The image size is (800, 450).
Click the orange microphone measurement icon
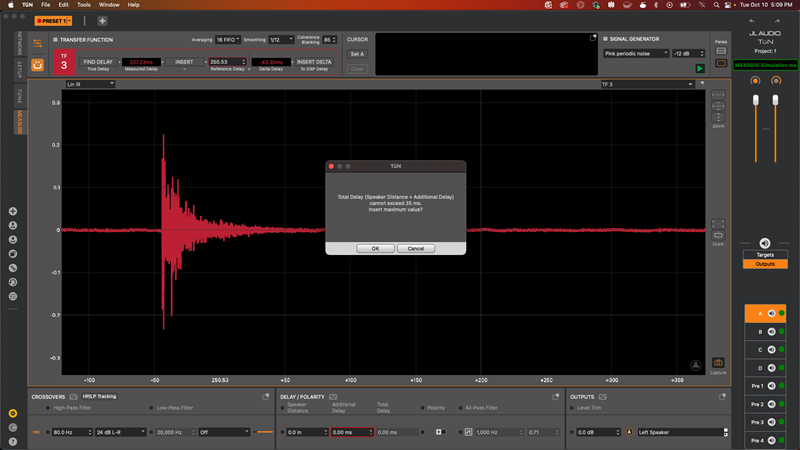click(x=37, y=65)
